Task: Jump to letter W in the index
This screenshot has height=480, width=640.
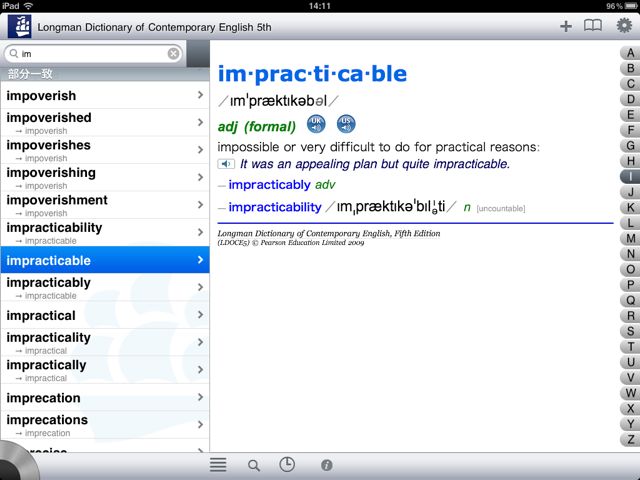Action: tap(630, 393)
